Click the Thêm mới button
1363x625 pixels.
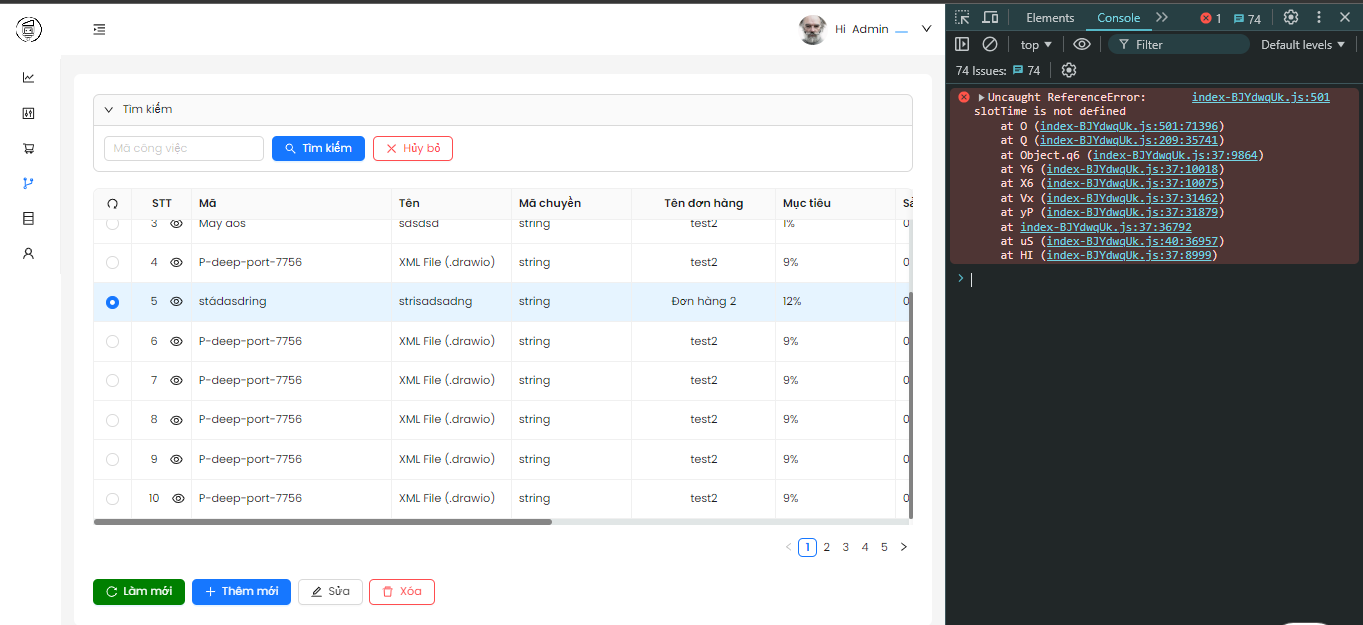pyautogui.click(x=241, y=591)
